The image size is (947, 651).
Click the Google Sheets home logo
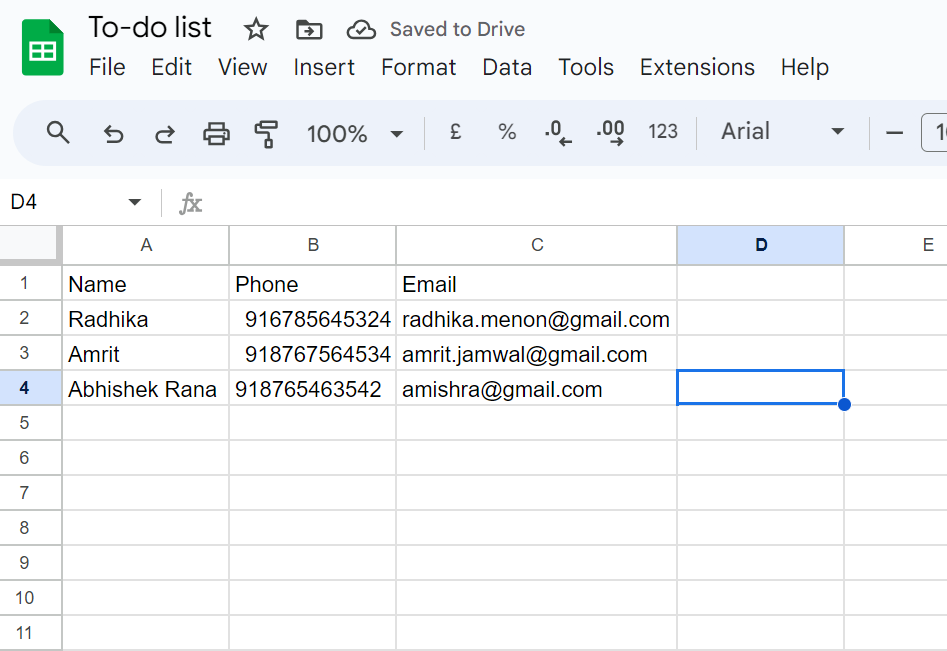tap(43, 48)
